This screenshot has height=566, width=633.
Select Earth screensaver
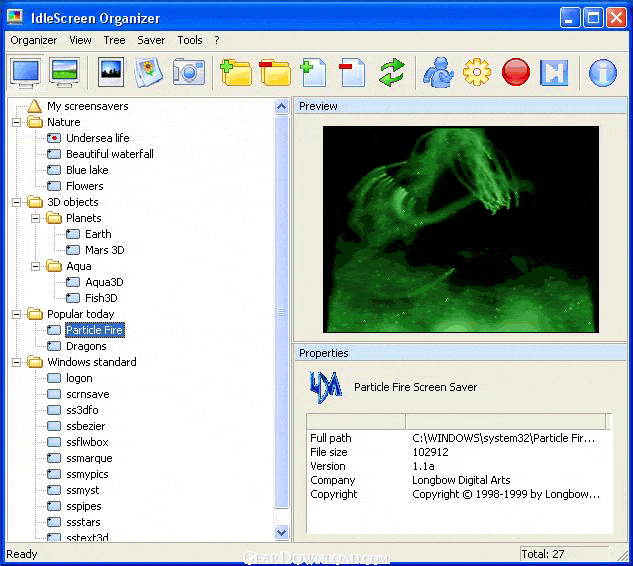(98, 234)
